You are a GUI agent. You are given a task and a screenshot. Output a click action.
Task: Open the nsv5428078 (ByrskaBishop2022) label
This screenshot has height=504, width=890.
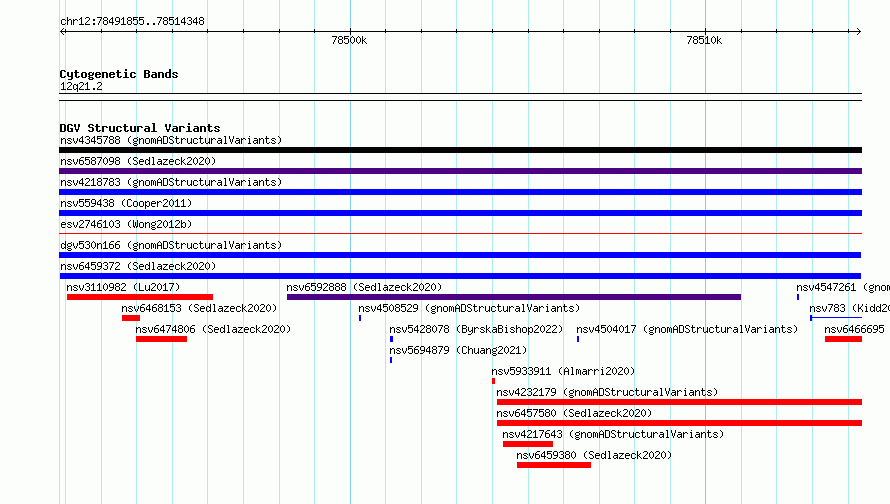[x=476, y=329]
